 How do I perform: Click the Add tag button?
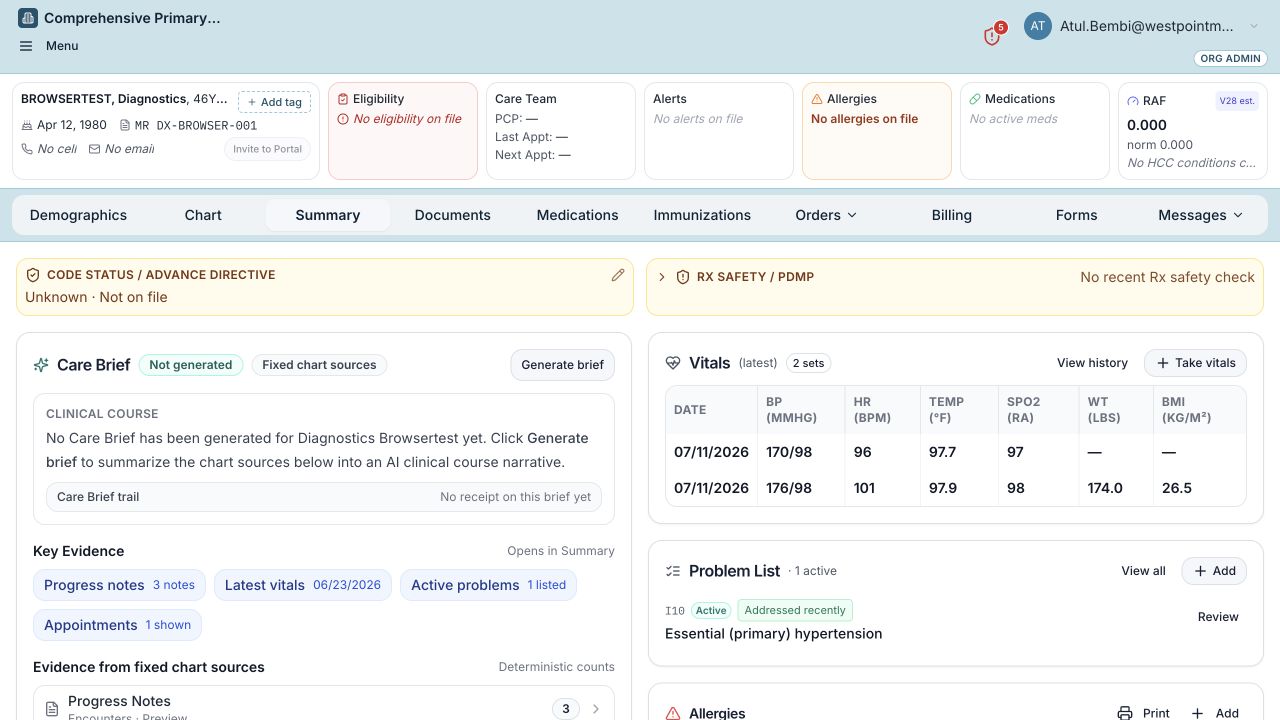click(274, 102)
